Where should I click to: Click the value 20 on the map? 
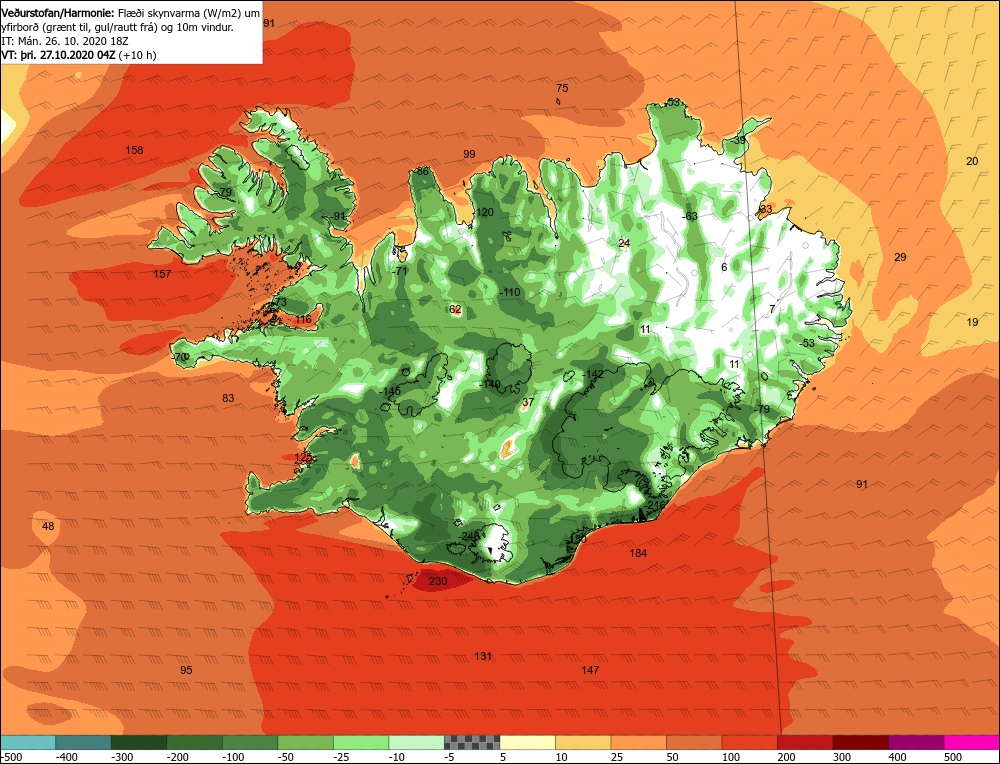972,161
